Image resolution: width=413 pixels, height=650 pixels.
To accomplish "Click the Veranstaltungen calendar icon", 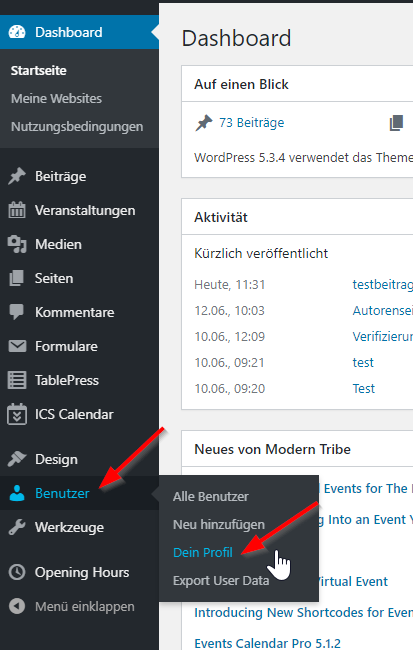I will [x=17, y=210].
